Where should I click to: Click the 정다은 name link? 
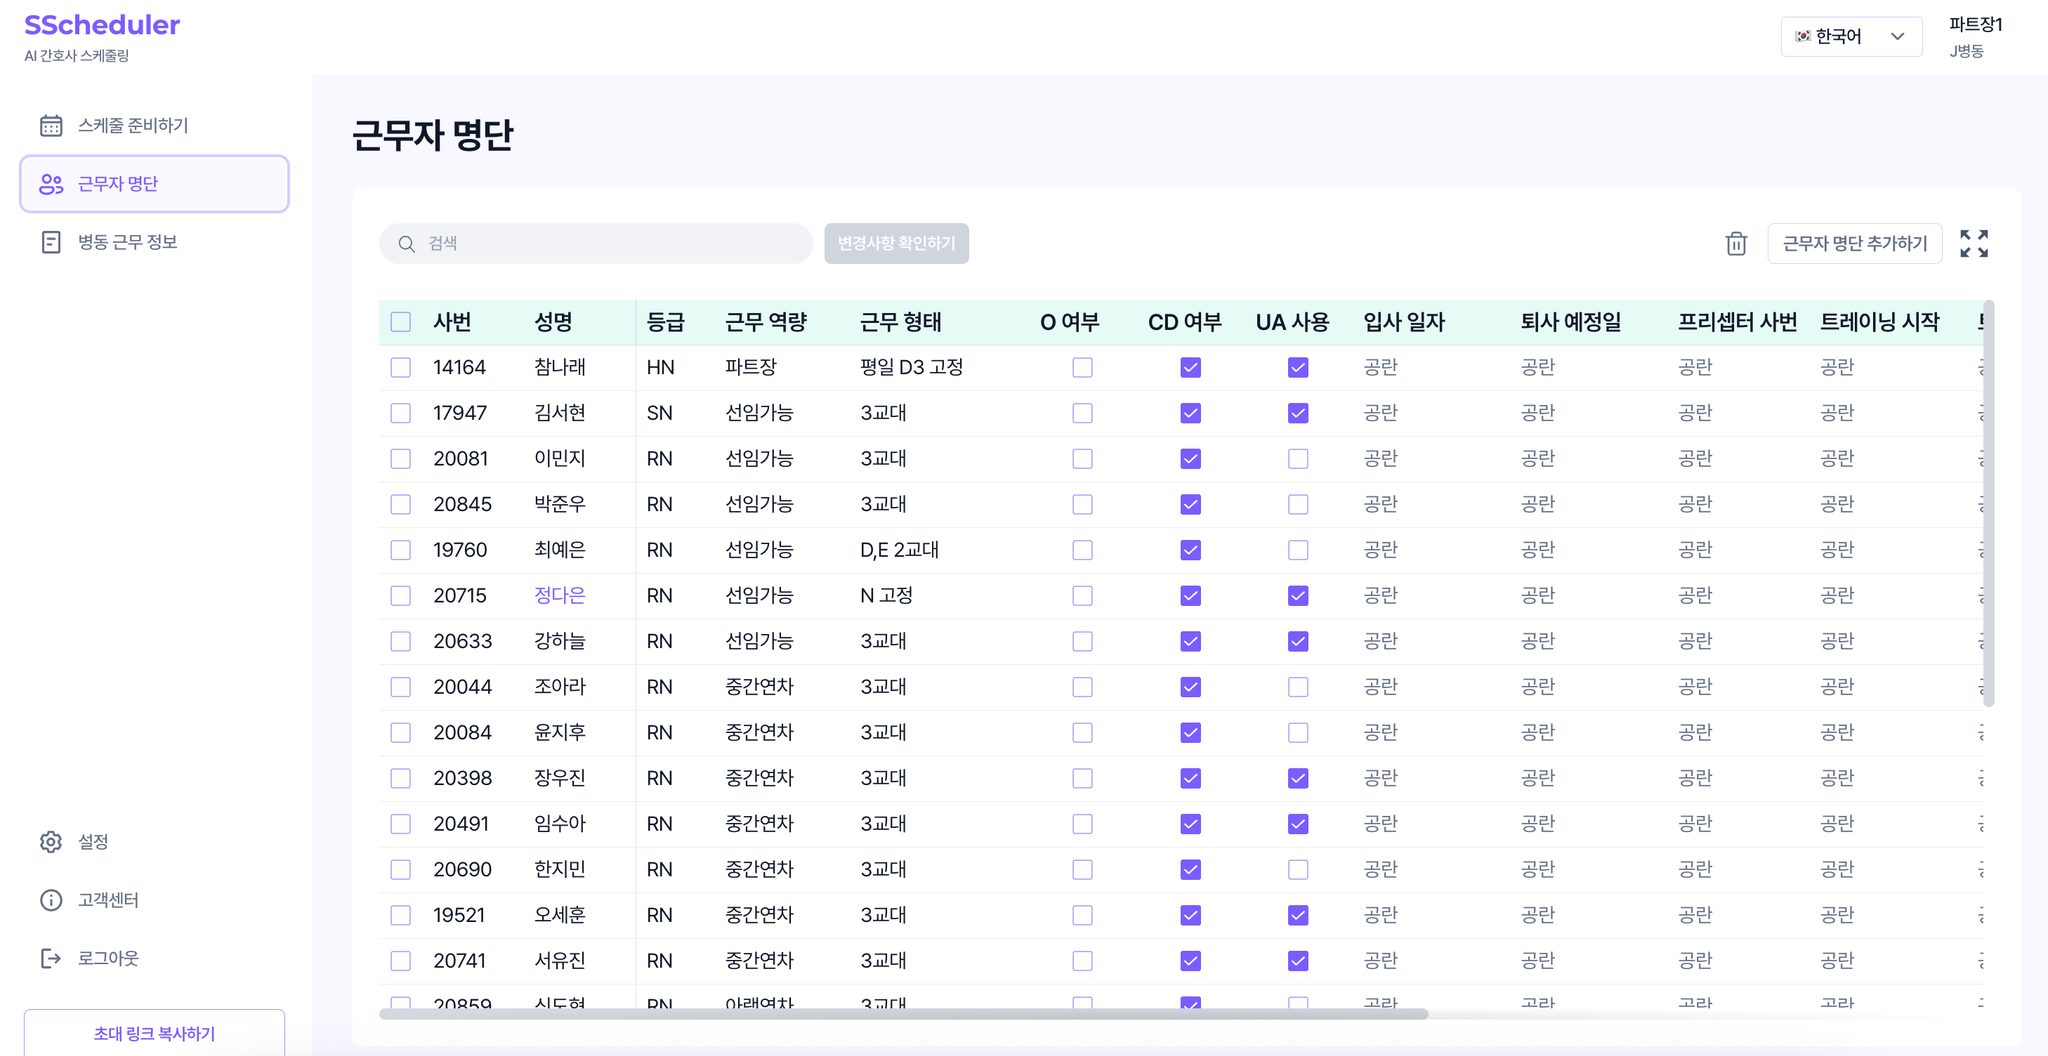tap(559, 595)
